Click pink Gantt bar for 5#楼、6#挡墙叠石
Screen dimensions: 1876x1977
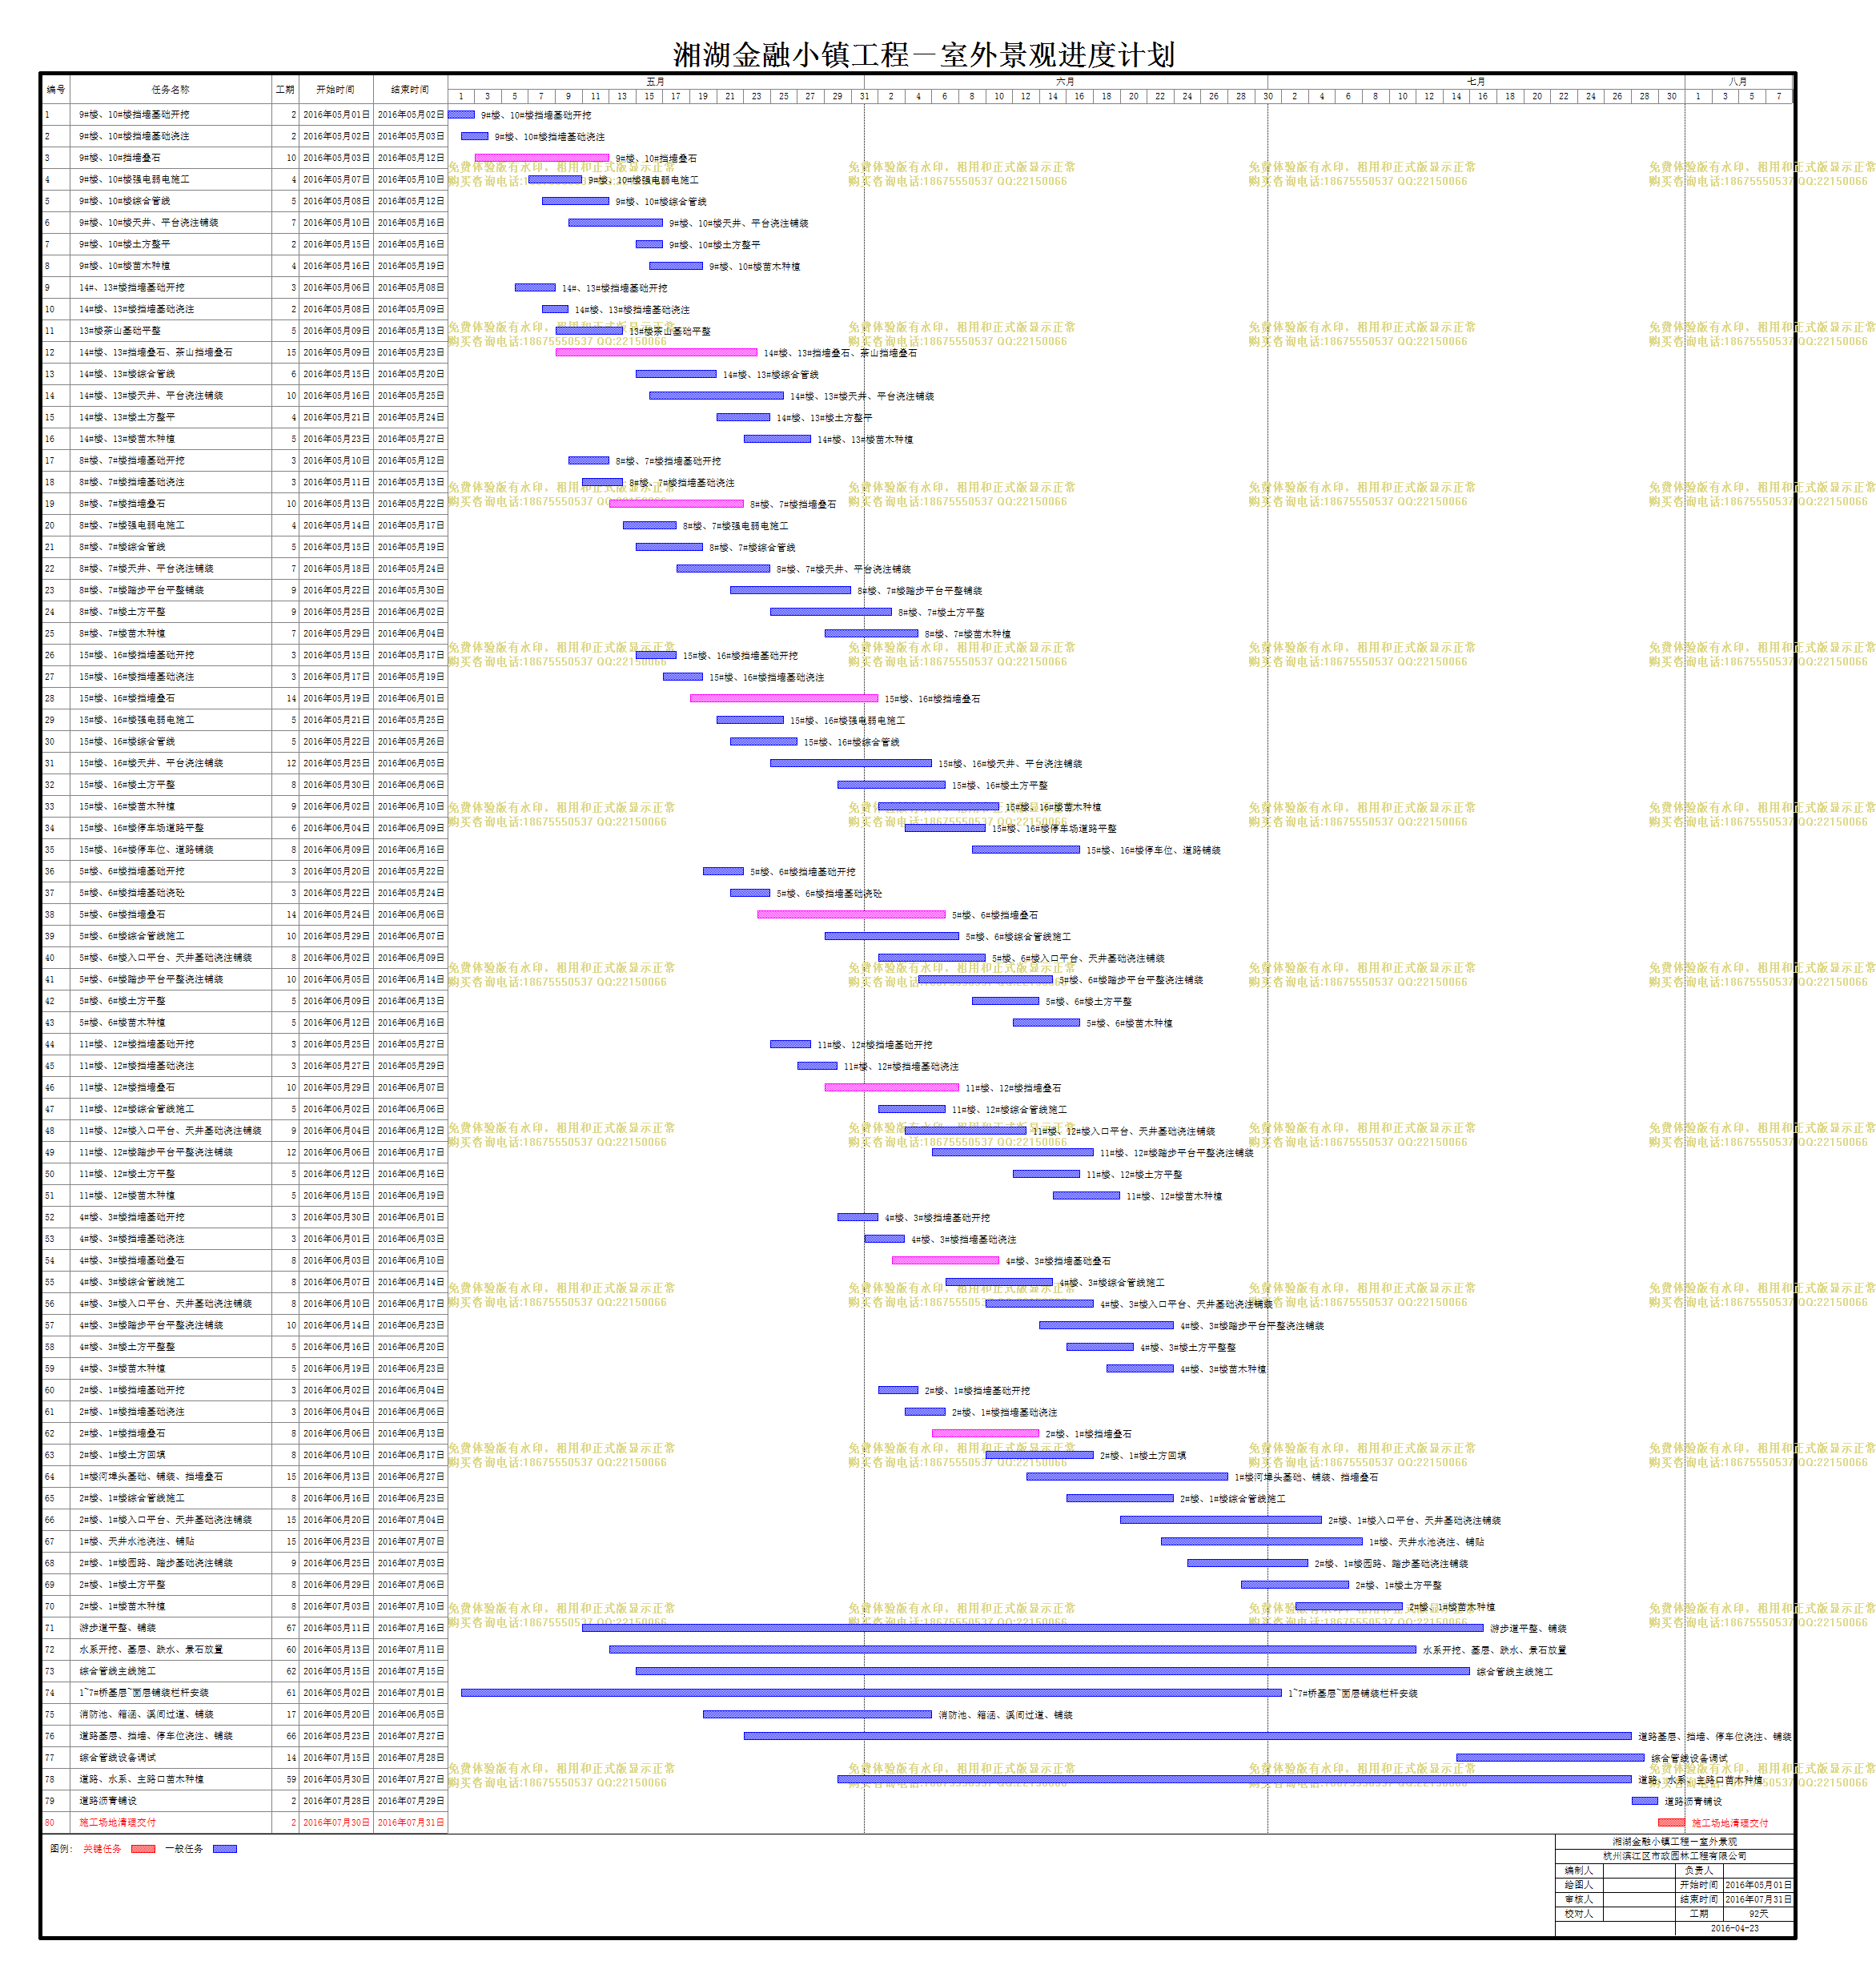coord(851,914)
